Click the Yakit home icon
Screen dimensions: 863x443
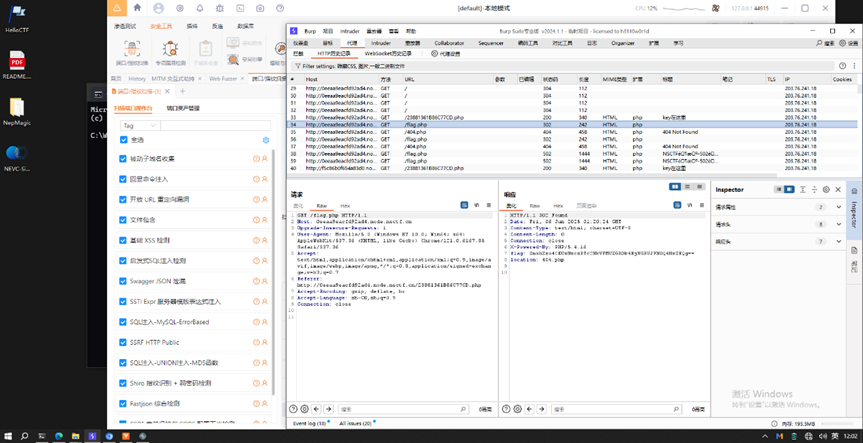137,8
